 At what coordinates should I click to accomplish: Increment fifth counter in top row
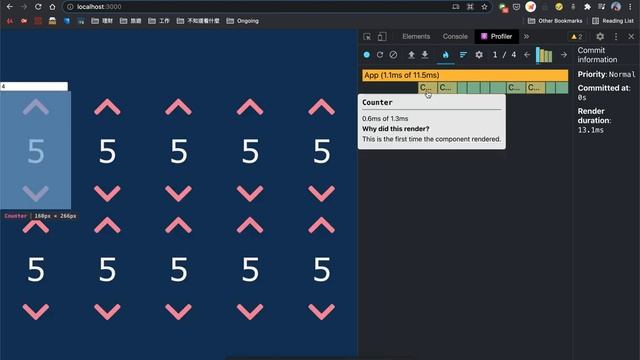pyautogui.click(x=322, y=107)
